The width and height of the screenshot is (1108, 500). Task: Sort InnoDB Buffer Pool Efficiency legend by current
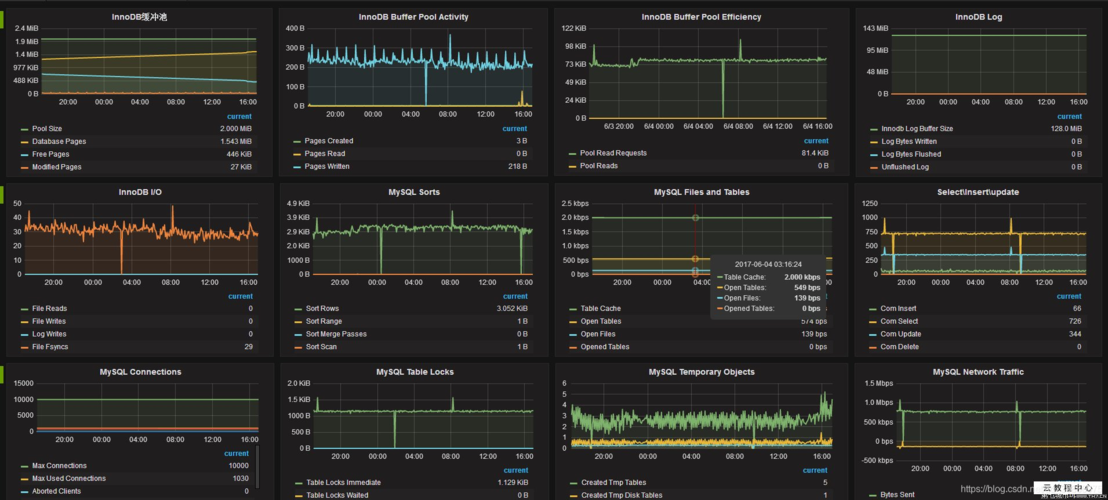816,141
